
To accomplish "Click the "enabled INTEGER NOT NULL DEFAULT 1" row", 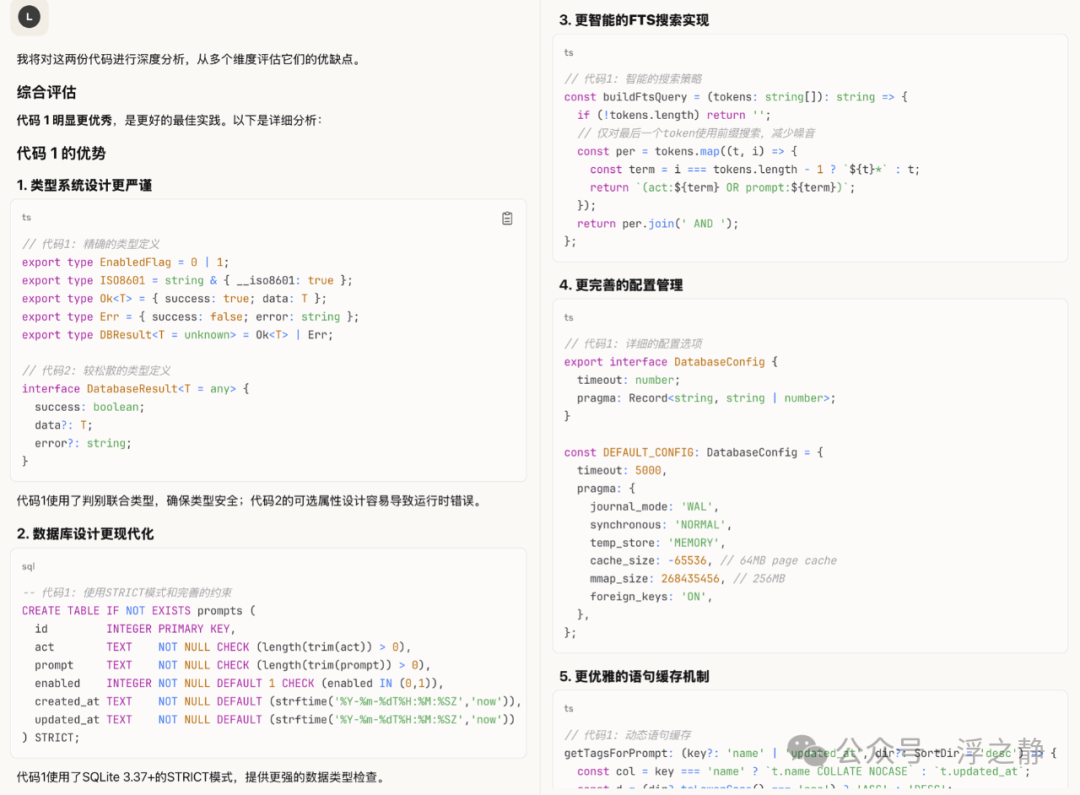I will coord(239,683).
